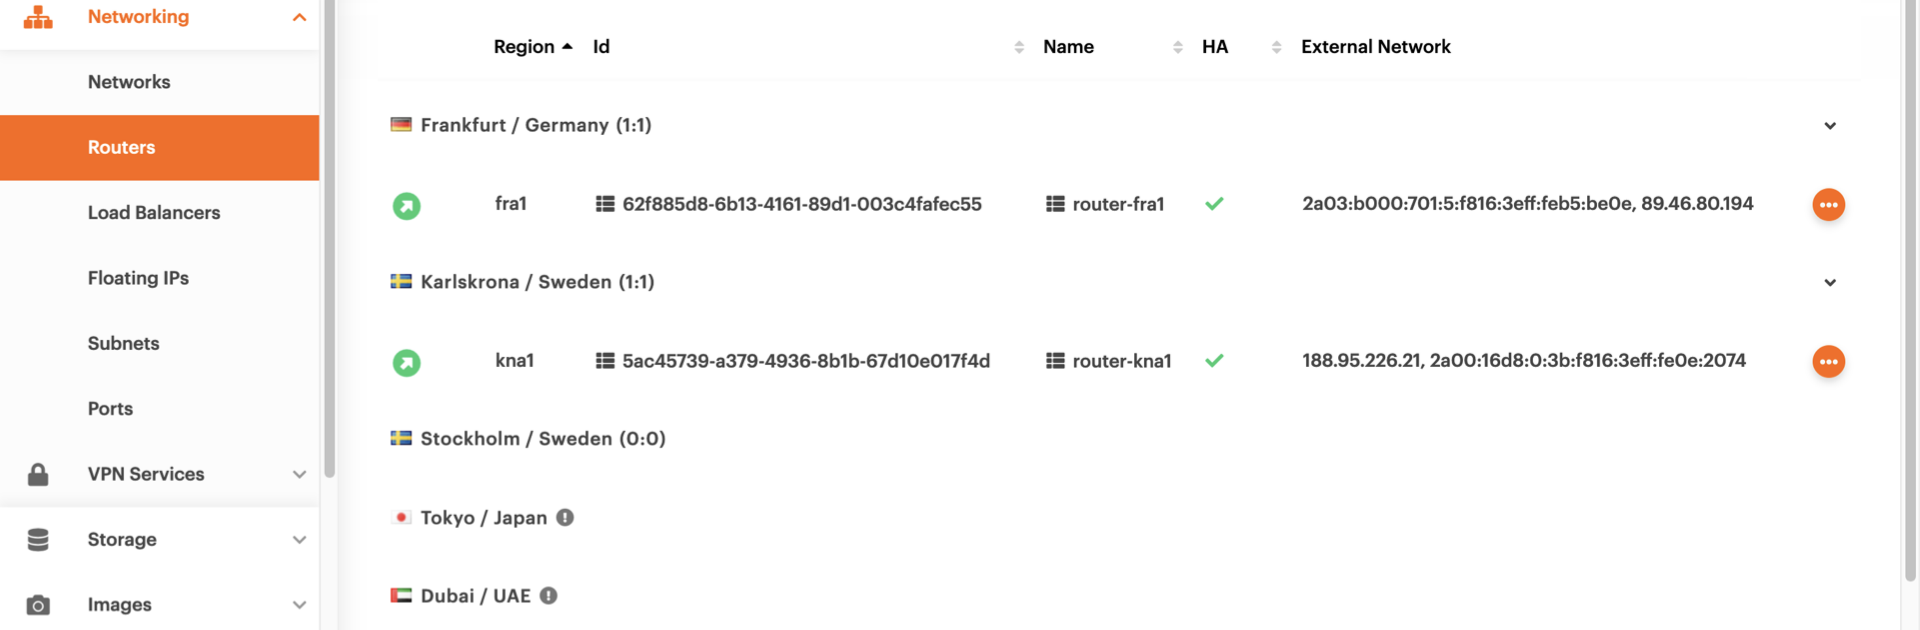Sort the table by Name column

coord(1068,47)
